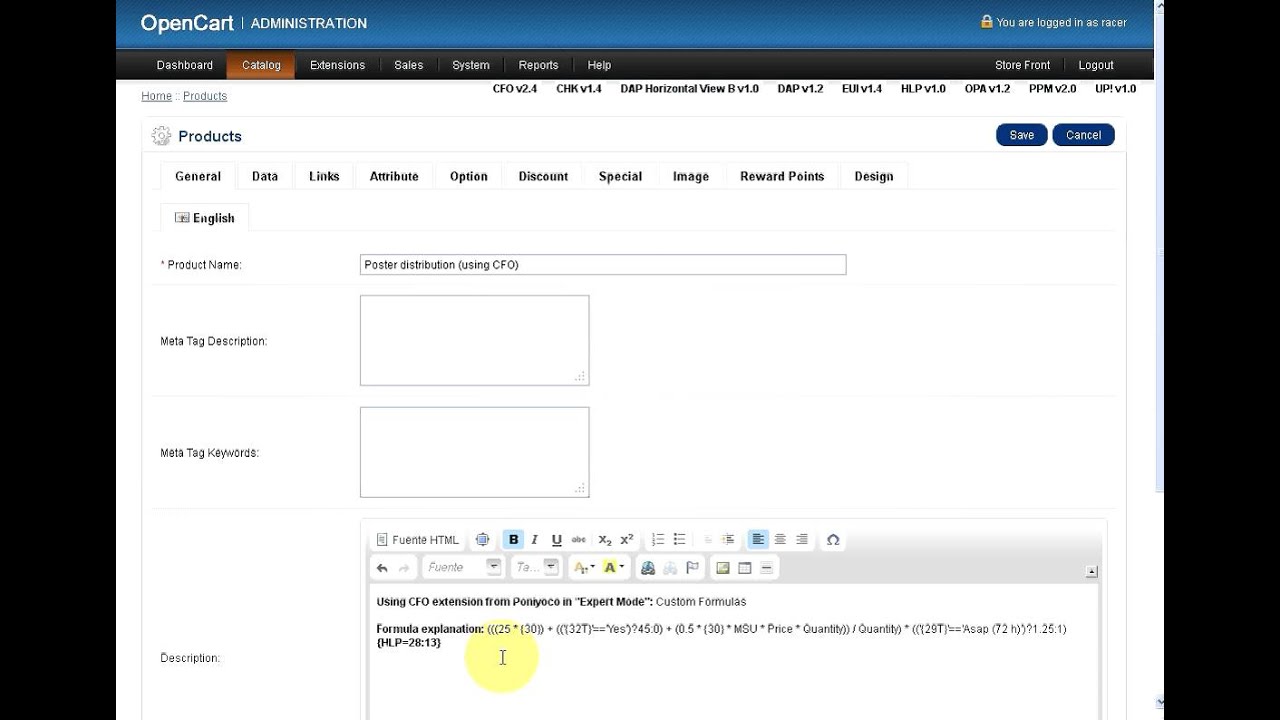Open the Extensions menu

pyautogui.click(x=337, y=65)
